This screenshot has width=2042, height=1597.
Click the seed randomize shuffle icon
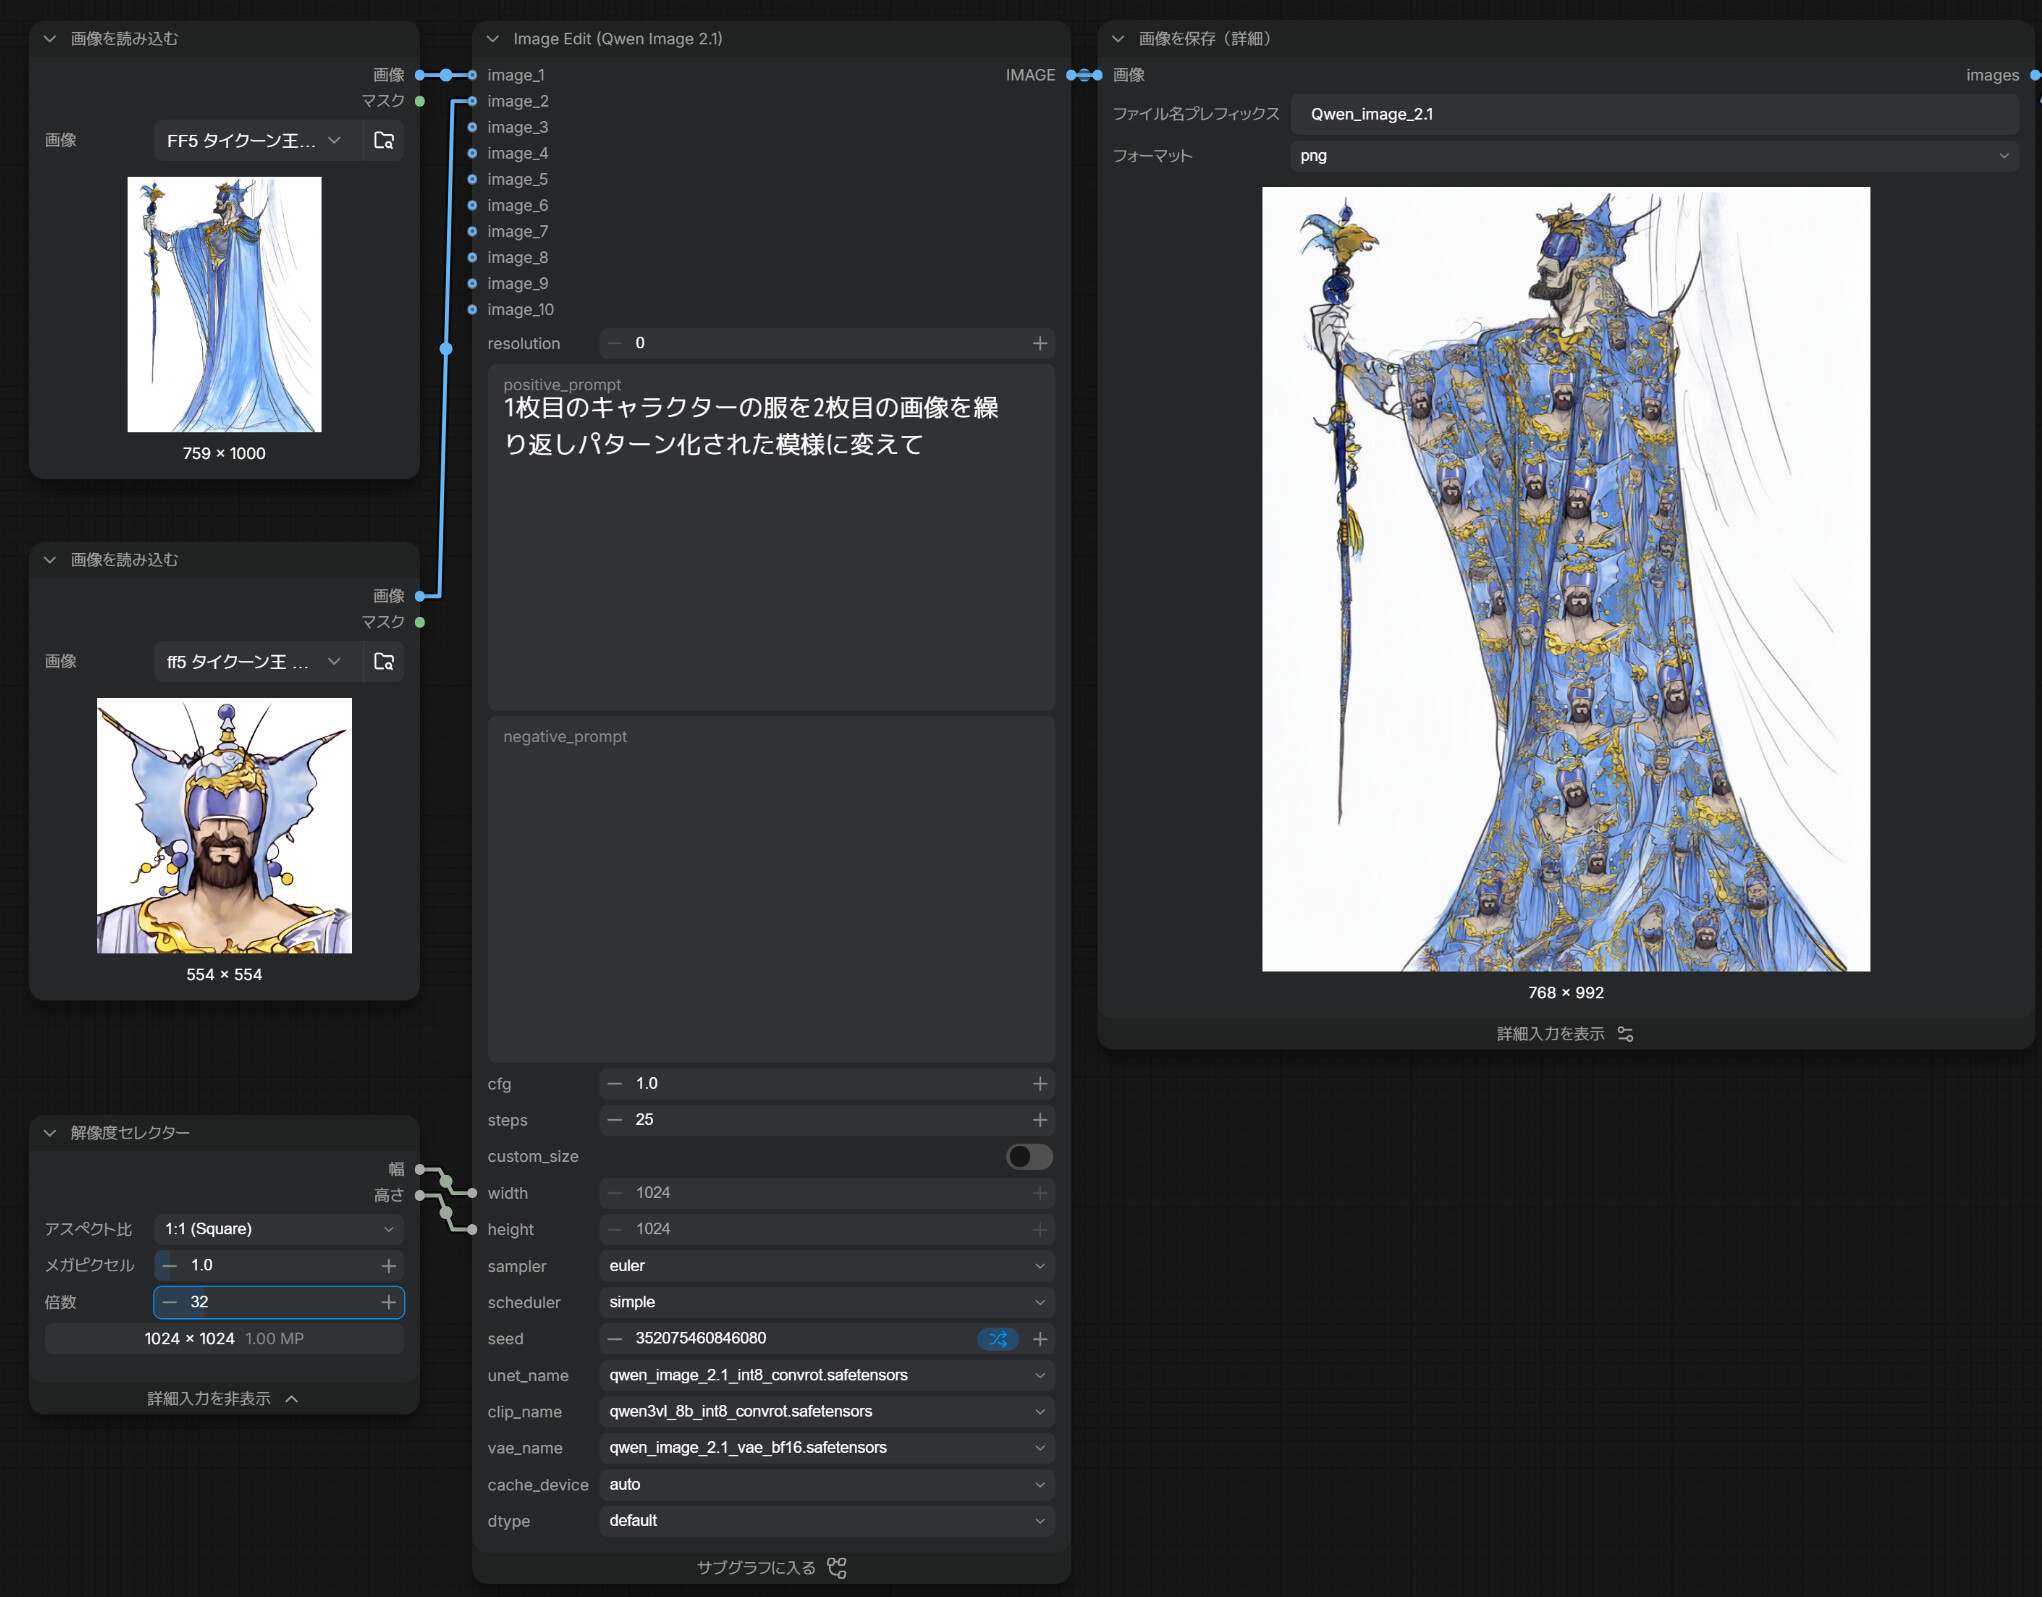pos(998,1339)
